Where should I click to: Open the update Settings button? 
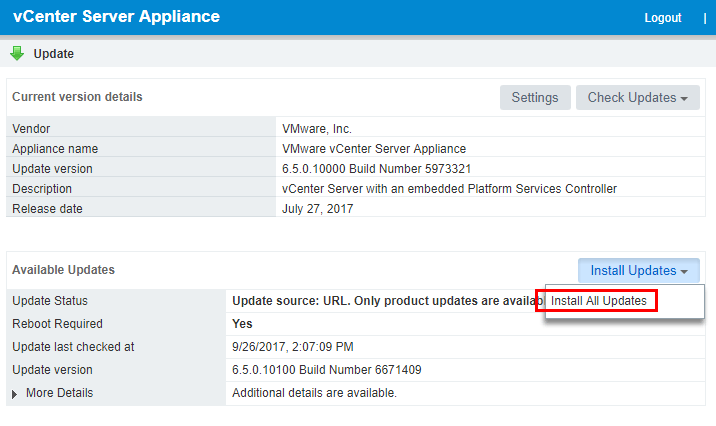pyautogui.click(x=535, y=97)
